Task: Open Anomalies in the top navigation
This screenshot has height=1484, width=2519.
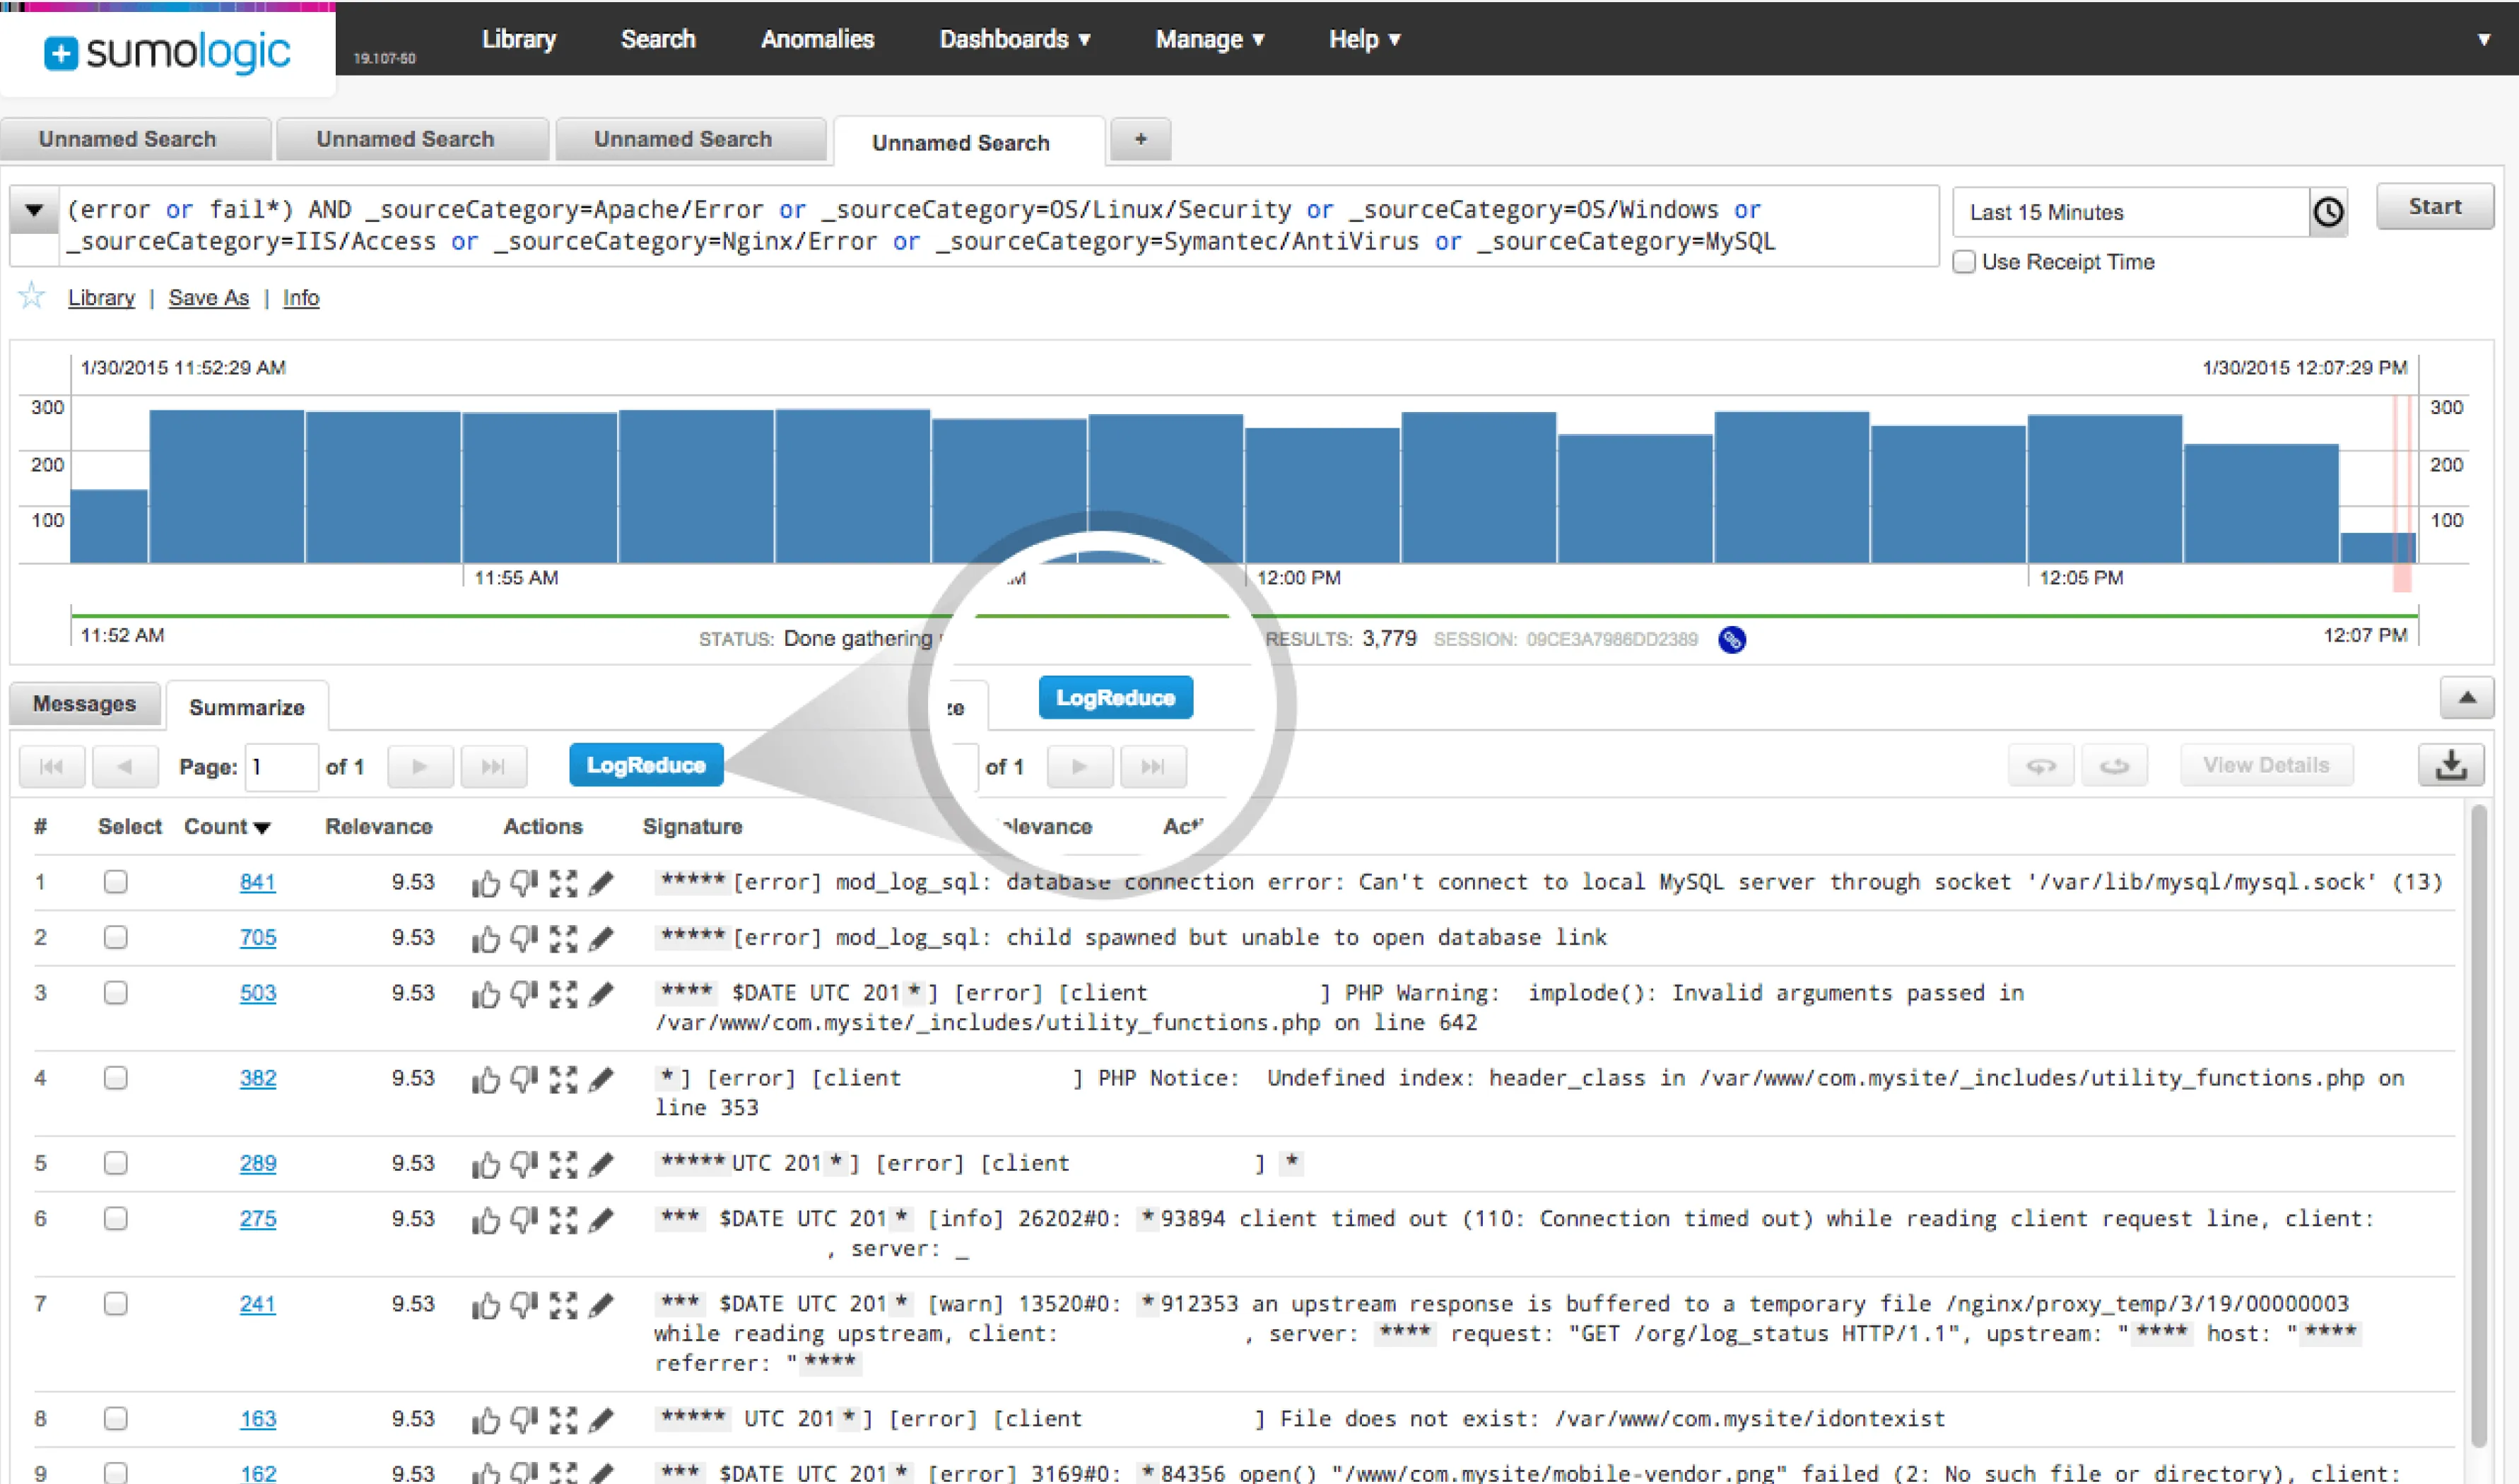Action: point(817,39)
